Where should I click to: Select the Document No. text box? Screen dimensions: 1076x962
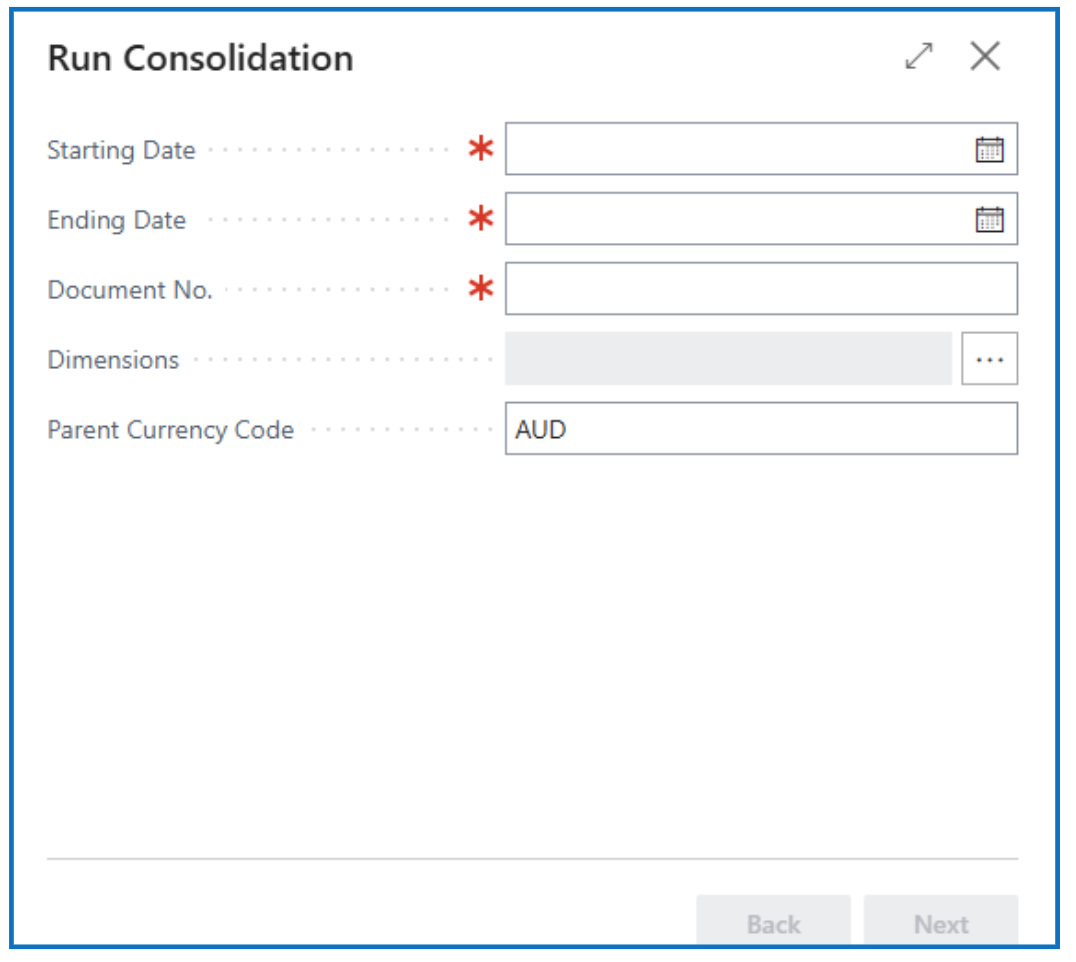click(x=760, y=290)
